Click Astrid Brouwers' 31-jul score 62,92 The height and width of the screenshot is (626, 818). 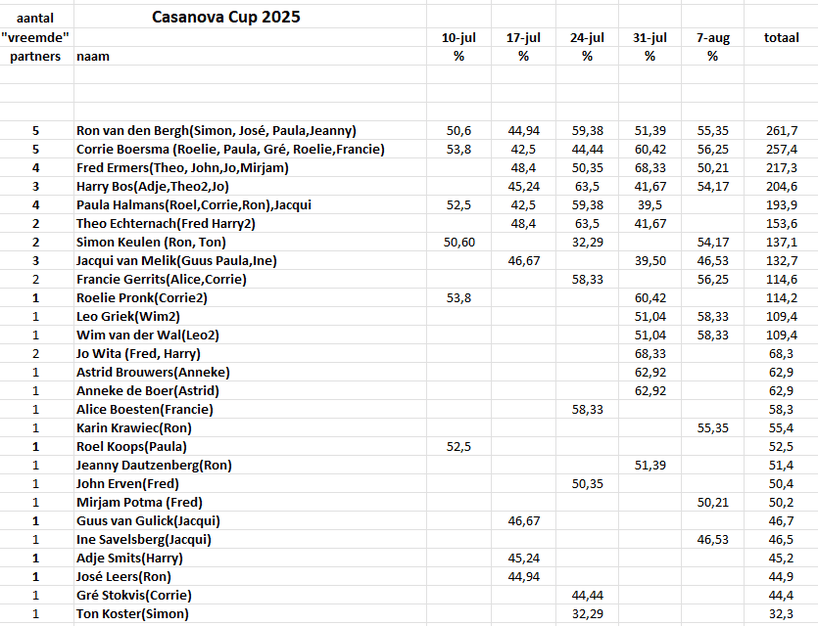point(650,372)
